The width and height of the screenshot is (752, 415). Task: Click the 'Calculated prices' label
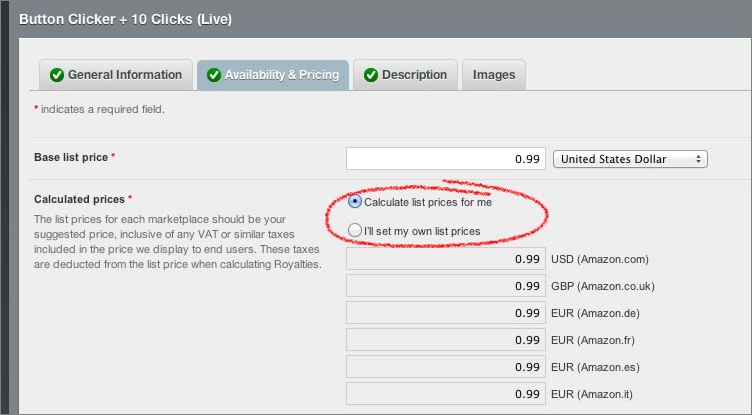(80, 200)
